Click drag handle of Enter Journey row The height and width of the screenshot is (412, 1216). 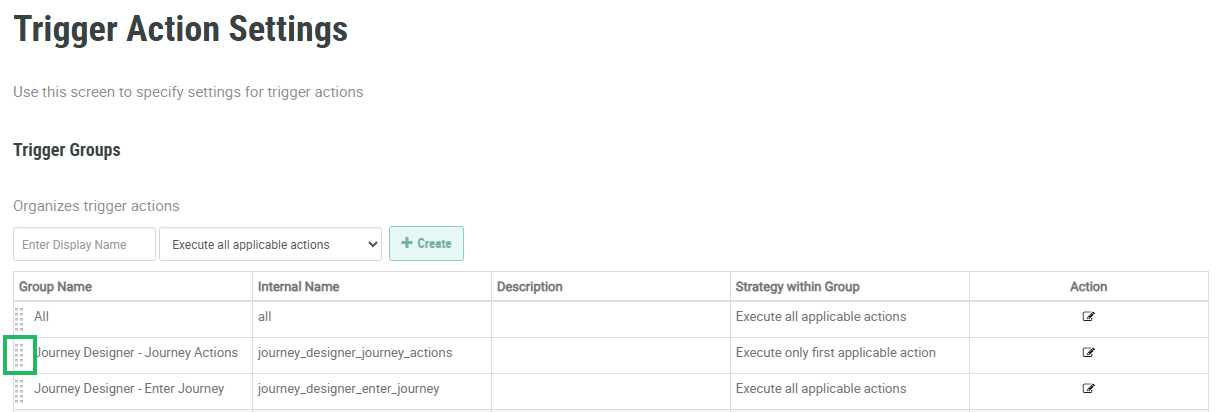point(19,391)
